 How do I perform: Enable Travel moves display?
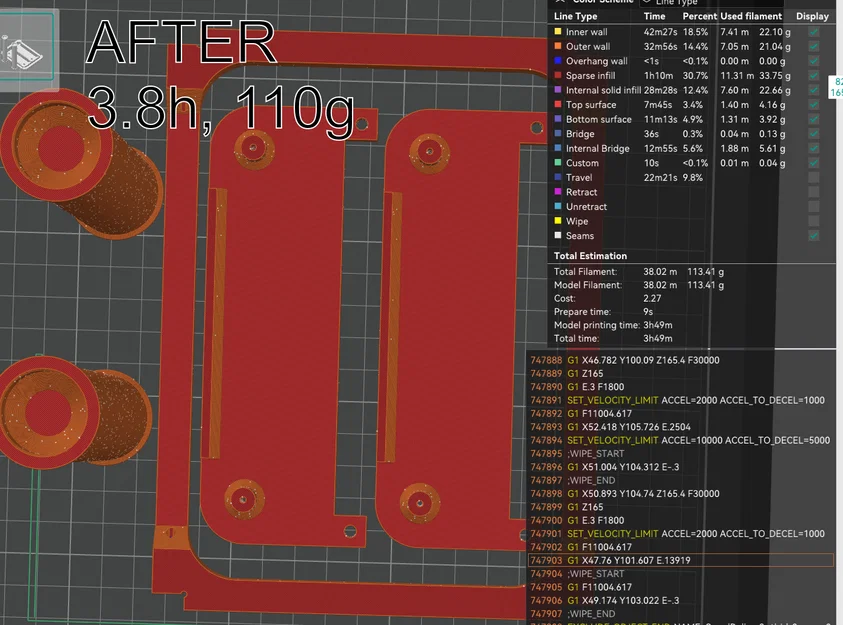click(x=814, y=177)
